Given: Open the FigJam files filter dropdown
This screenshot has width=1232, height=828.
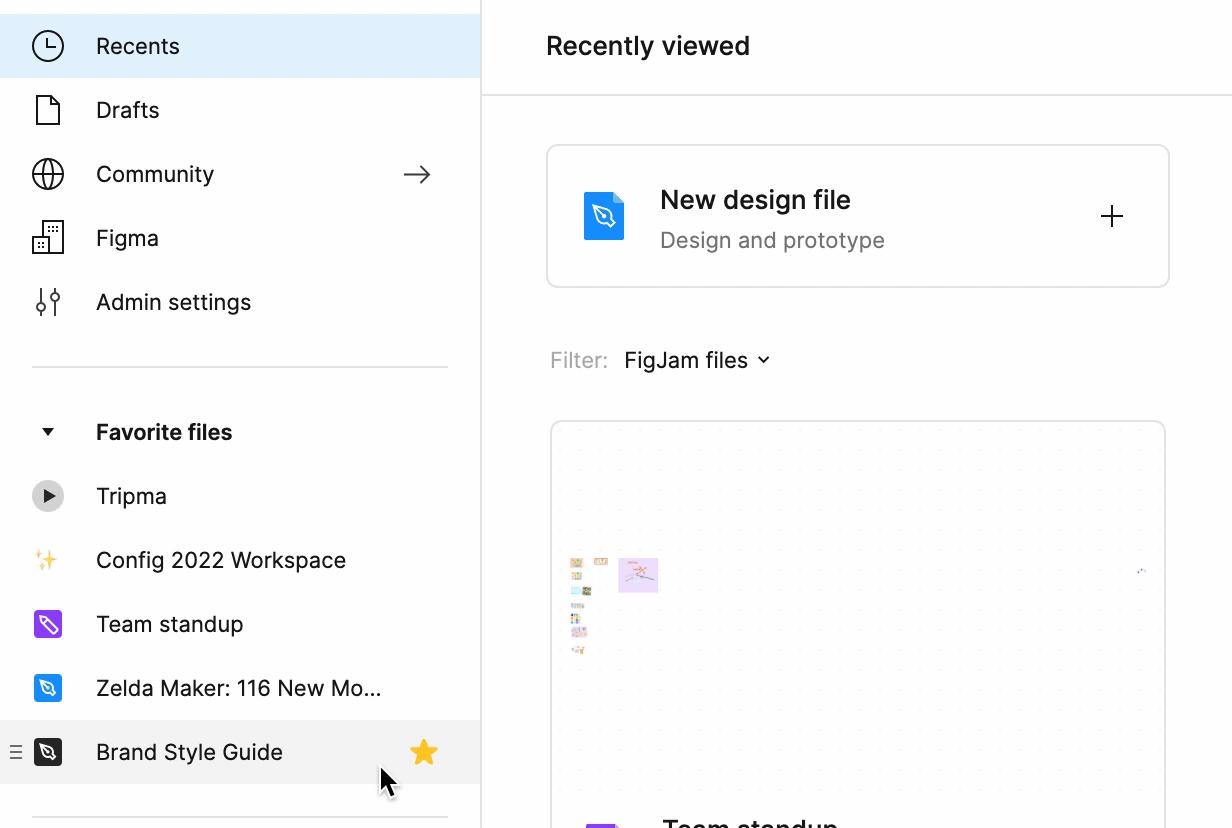Looking at the screenshot, I should [x=697, y=360].
